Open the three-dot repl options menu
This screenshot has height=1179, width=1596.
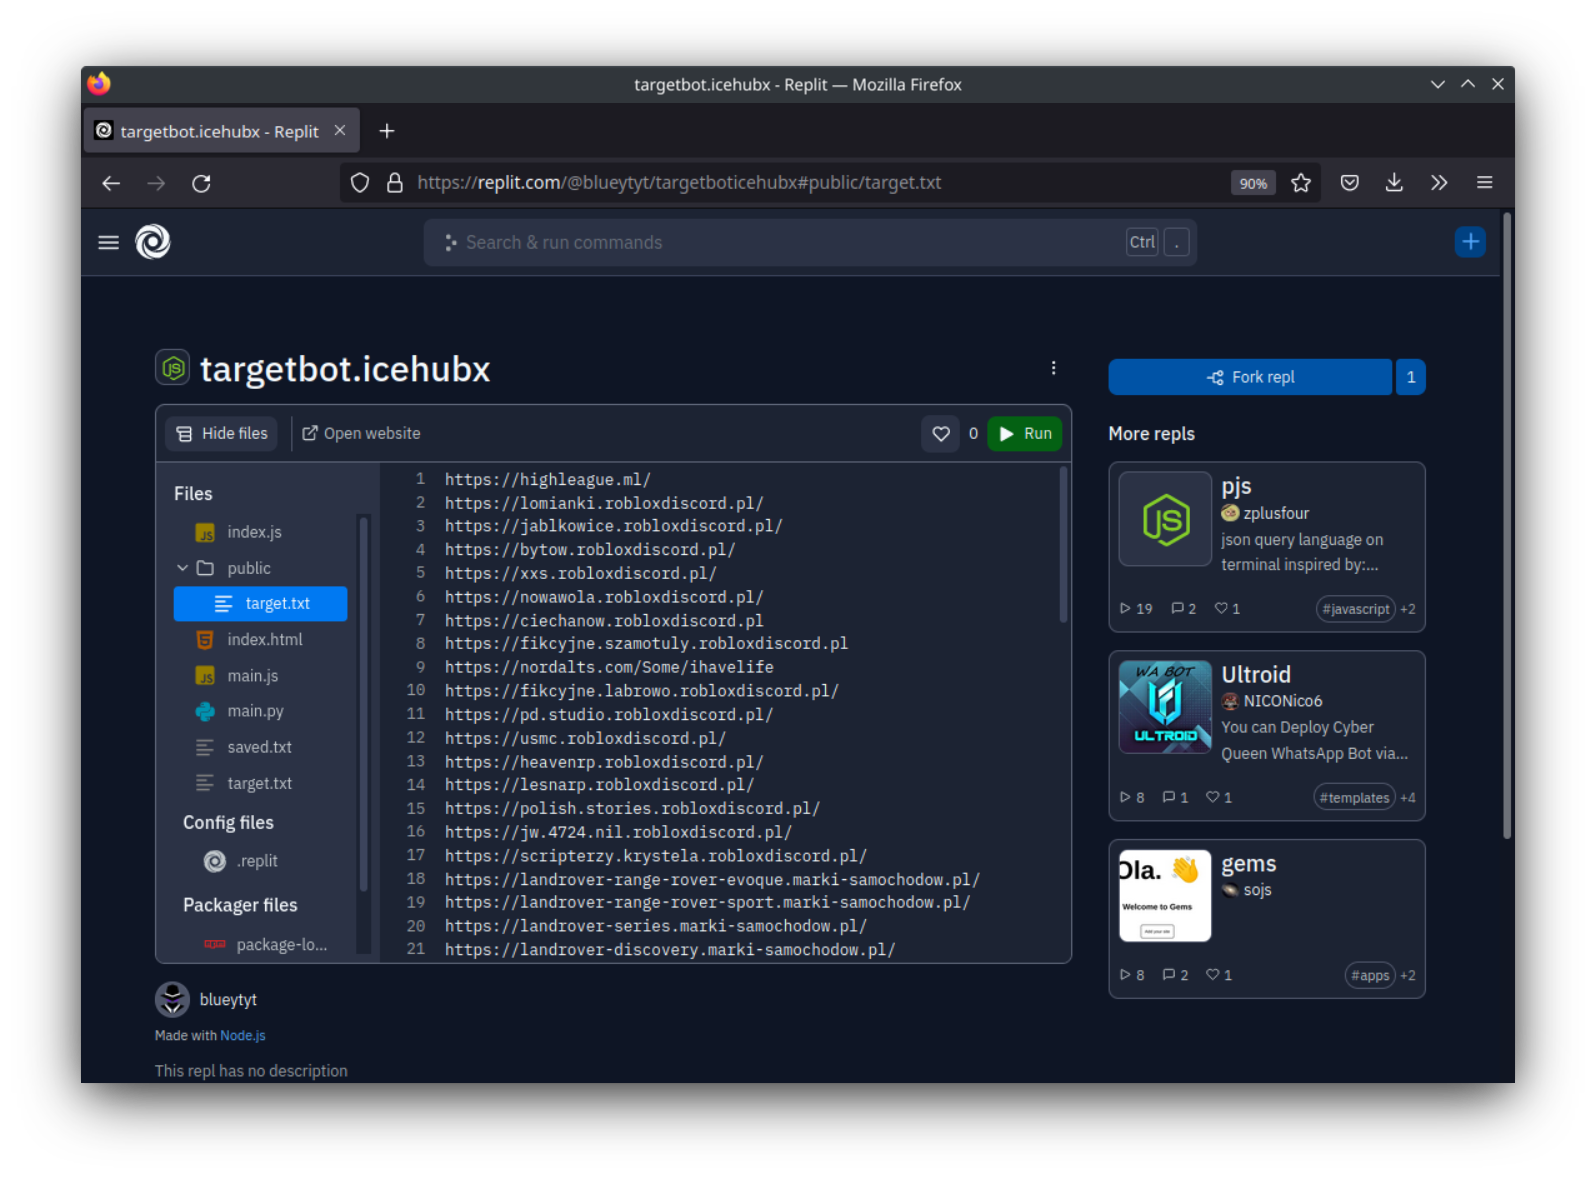(x=1053, y=368)
